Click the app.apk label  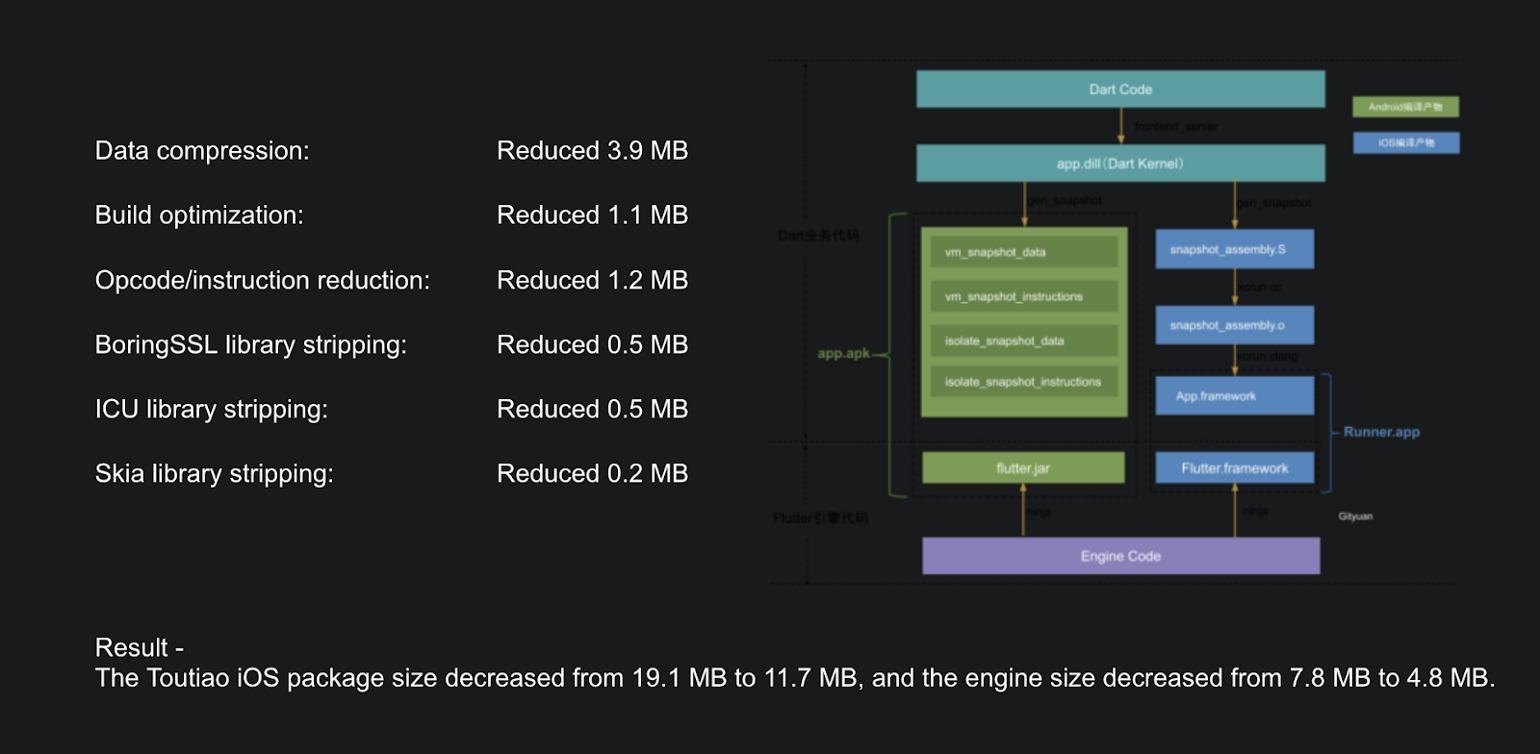[844, 353]
